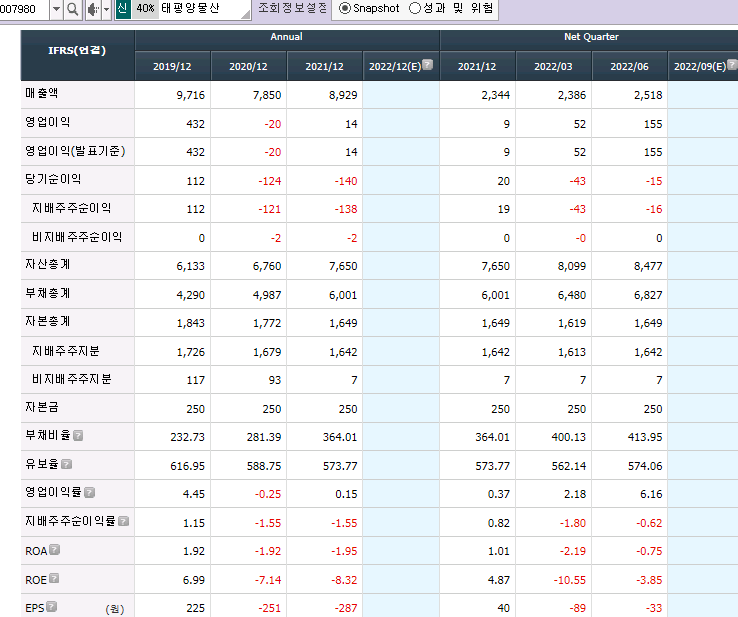Click 2022/03 ROE value -10.55
The height and width of the screenshot is (617, 738).
tap(570, 580)
